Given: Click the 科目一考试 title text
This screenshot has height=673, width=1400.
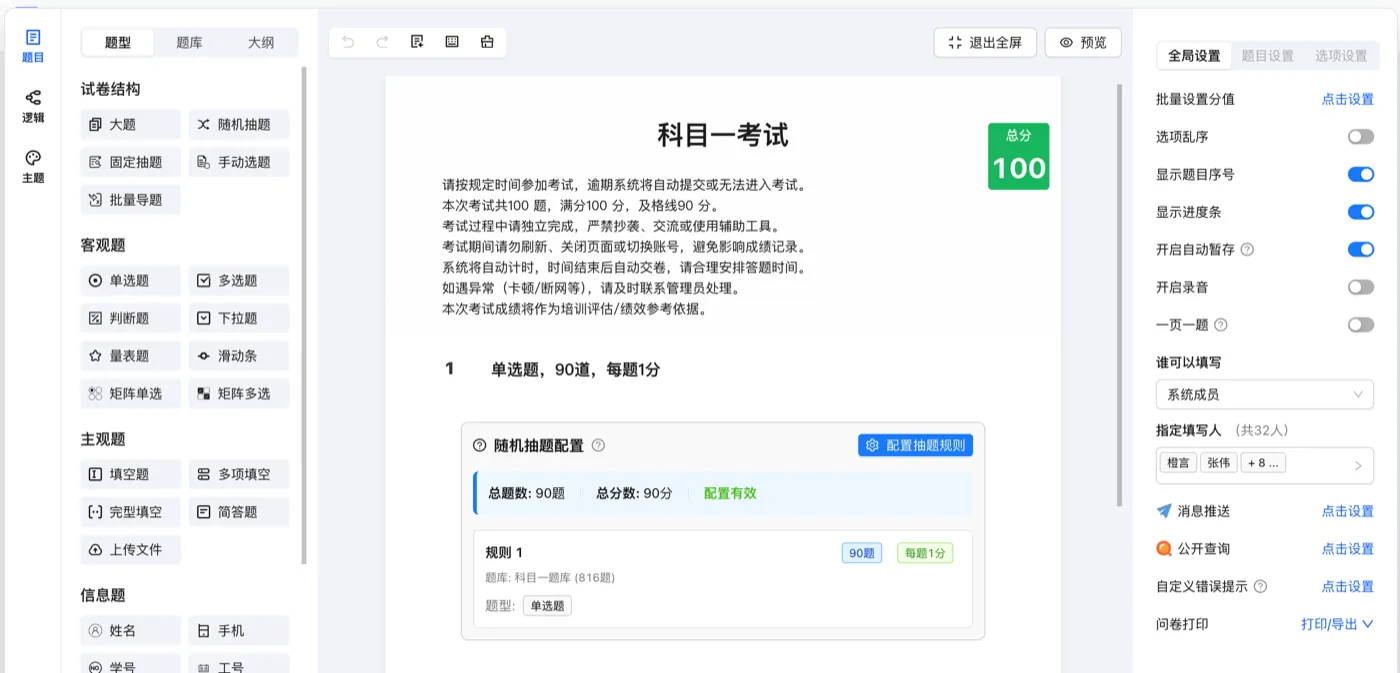Looking at the screenshot, I should (722, 135).
